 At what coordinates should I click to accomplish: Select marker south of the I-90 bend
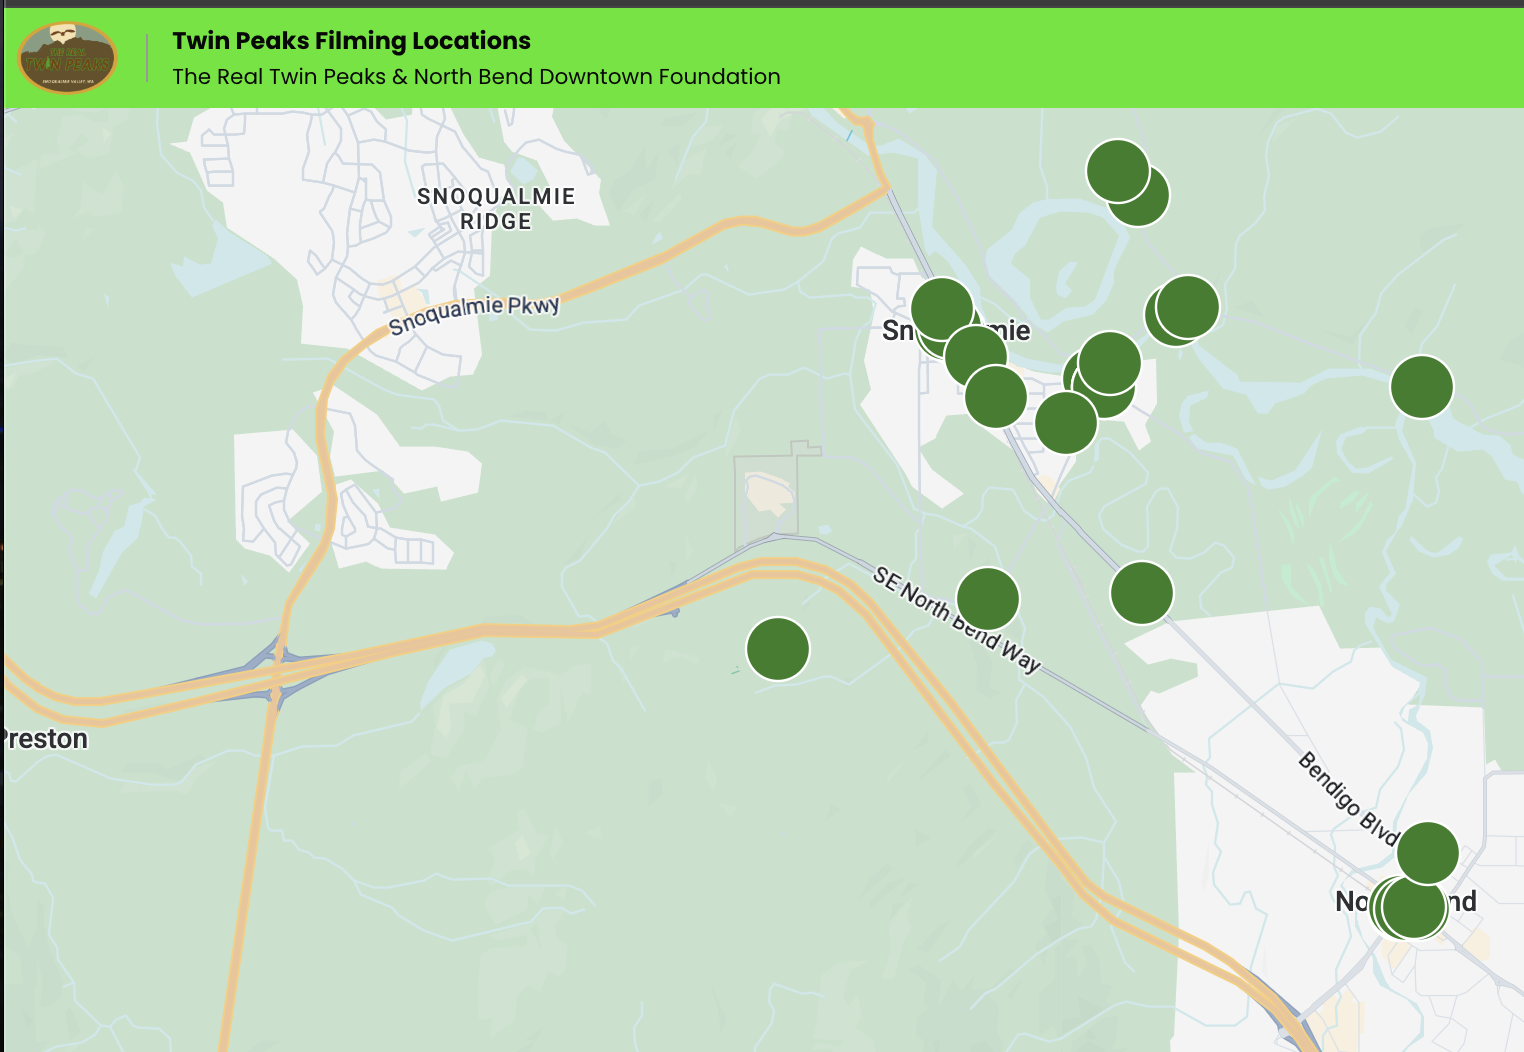778,649
